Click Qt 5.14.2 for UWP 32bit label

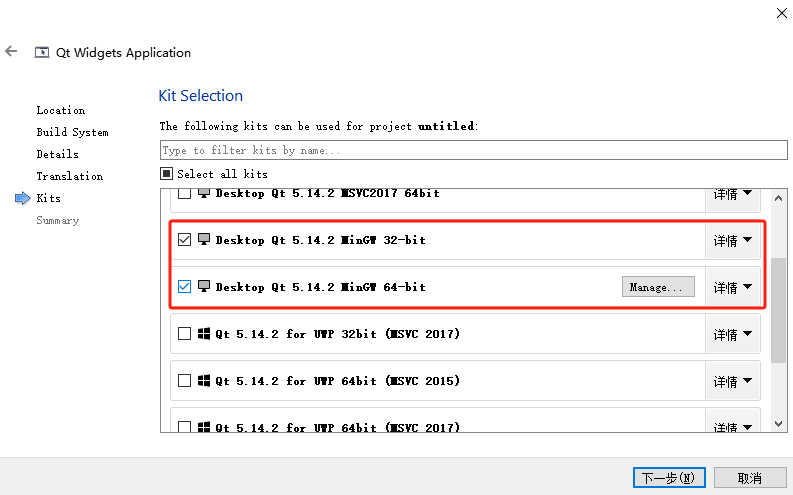coord(338,334)
